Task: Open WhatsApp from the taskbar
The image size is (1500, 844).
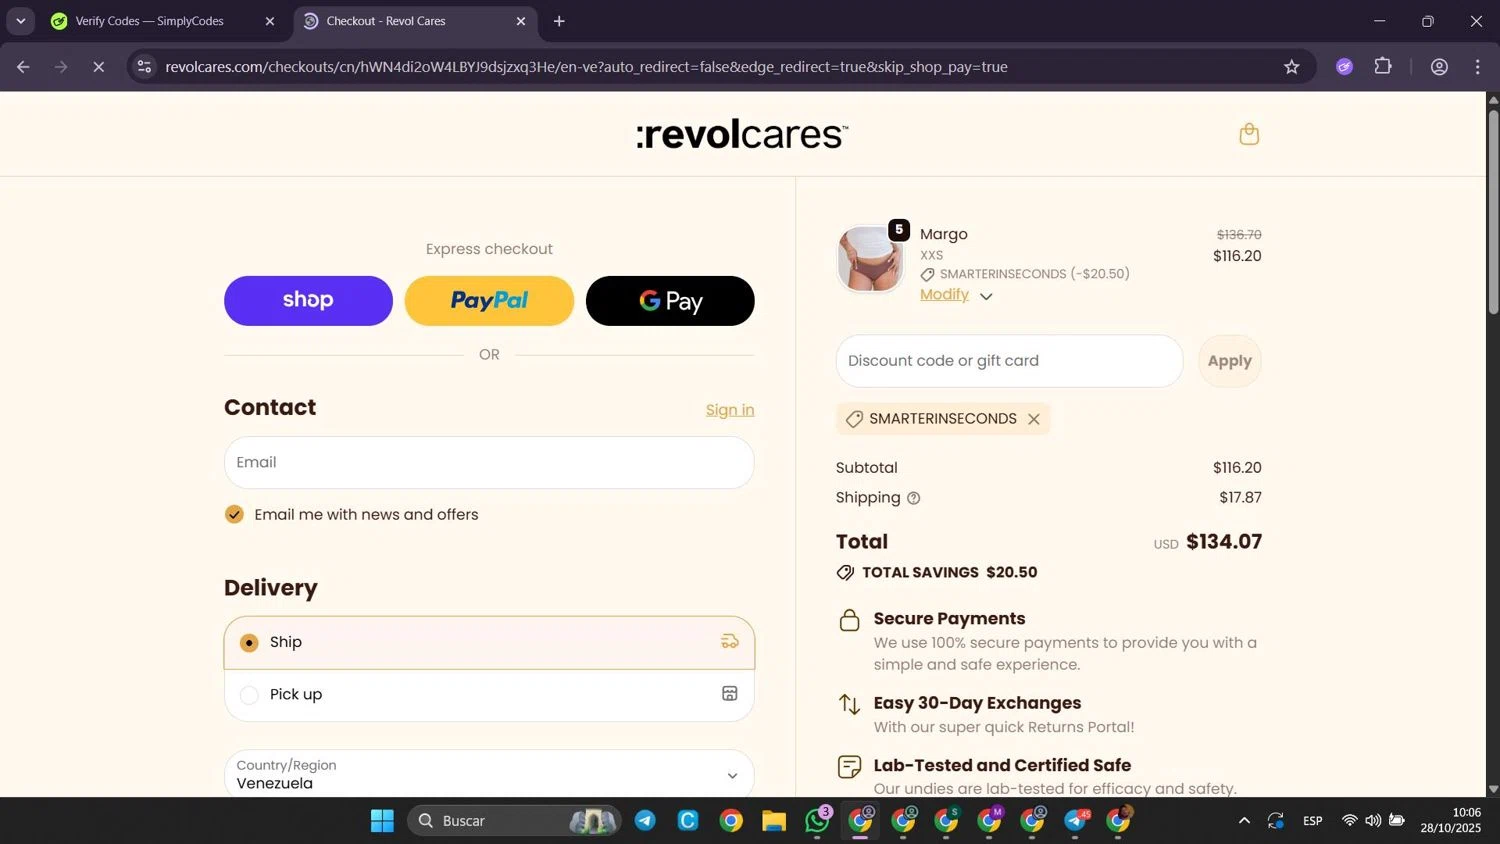Action: coord(817,821)
